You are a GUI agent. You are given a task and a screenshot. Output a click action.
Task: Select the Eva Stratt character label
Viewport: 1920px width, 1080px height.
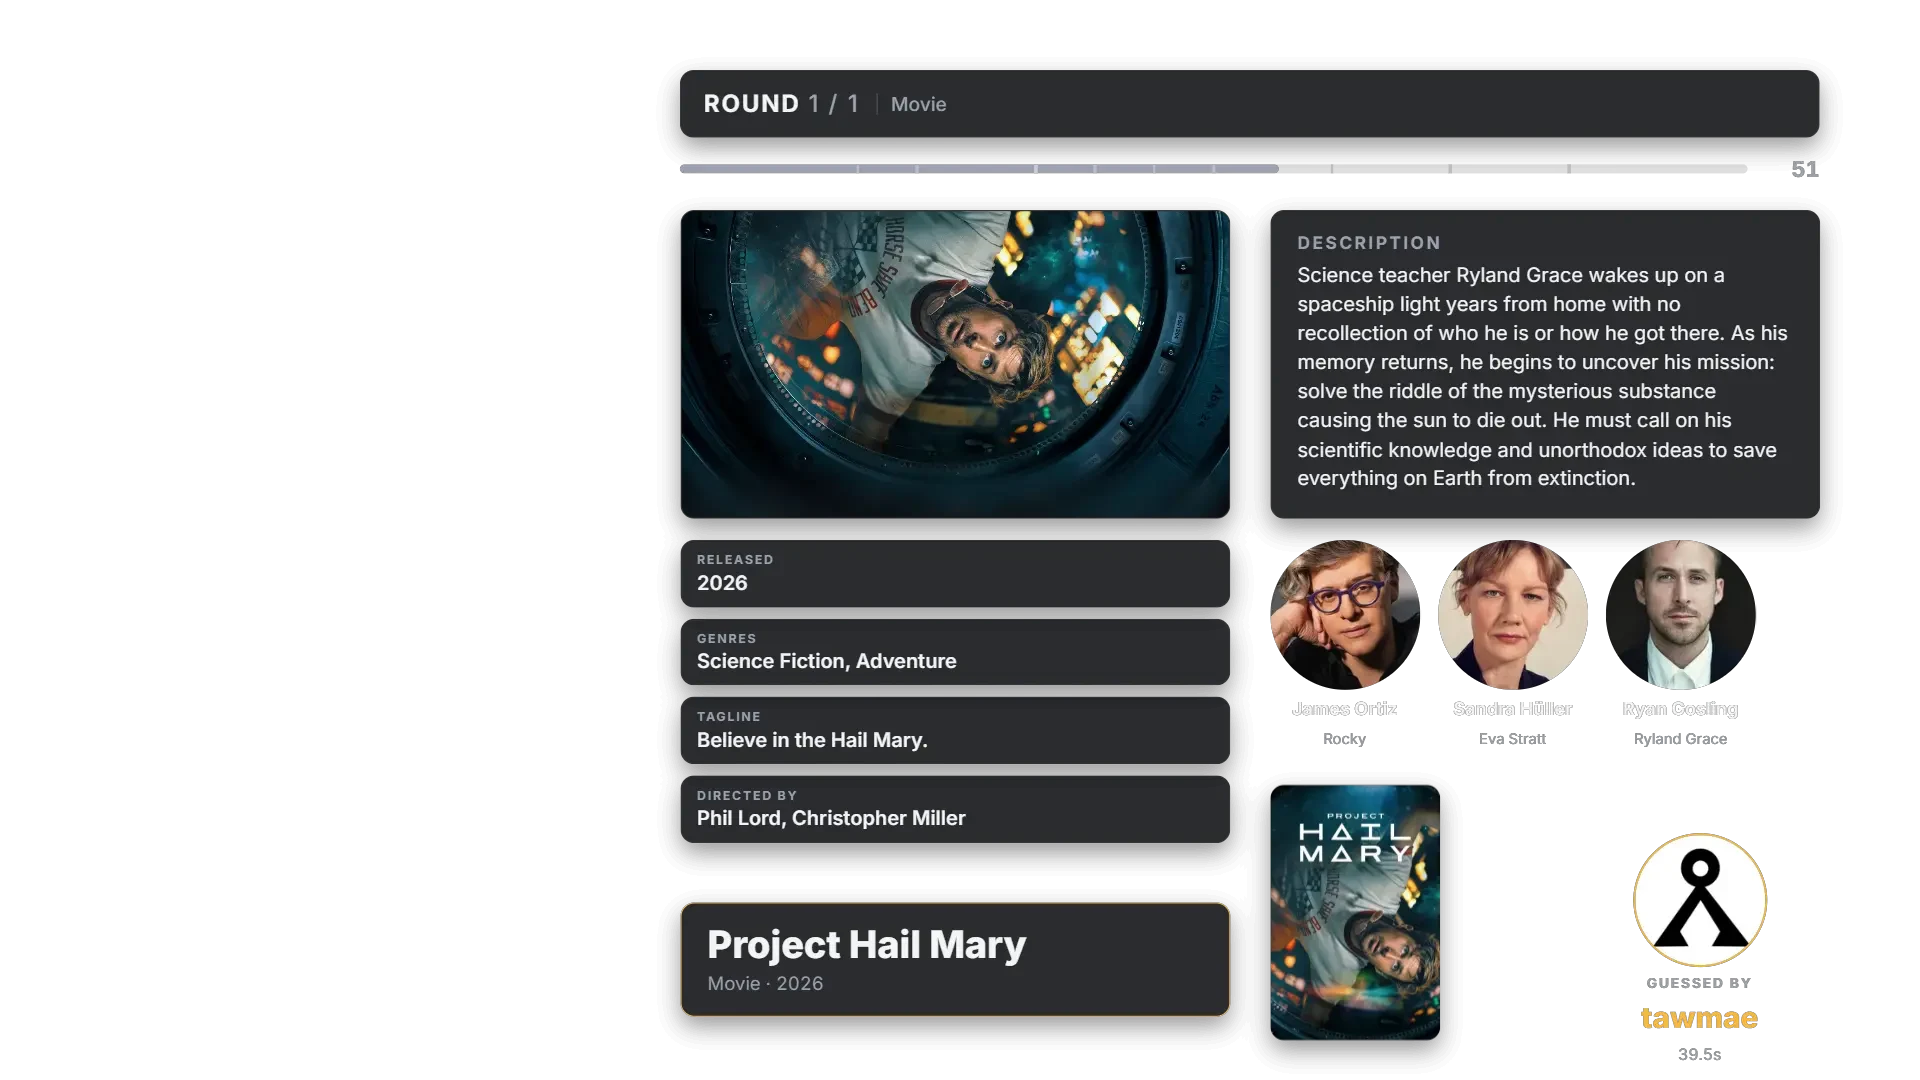1512,739
